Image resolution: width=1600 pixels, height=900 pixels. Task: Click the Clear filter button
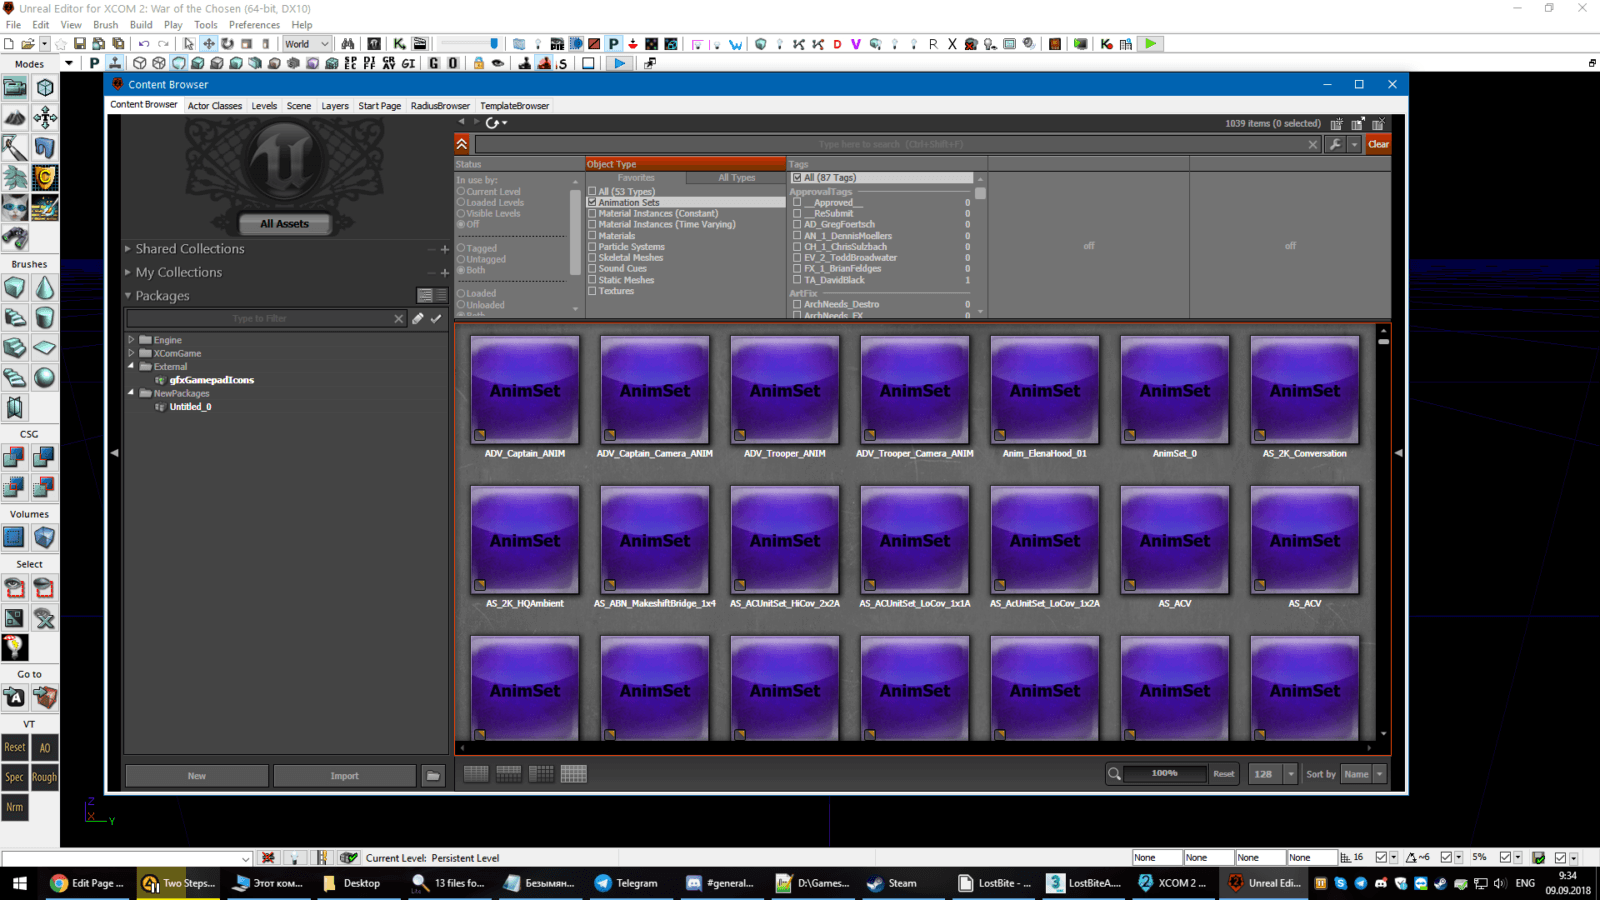1378,144
